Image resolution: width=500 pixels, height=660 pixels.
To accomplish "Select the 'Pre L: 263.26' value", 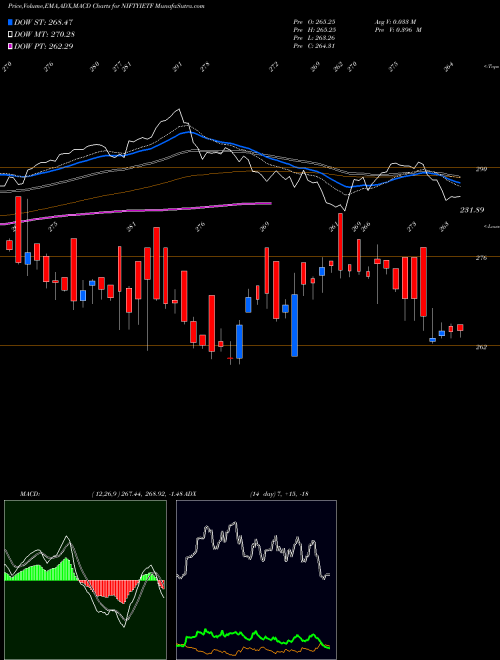I will click(x=314, y=37).
